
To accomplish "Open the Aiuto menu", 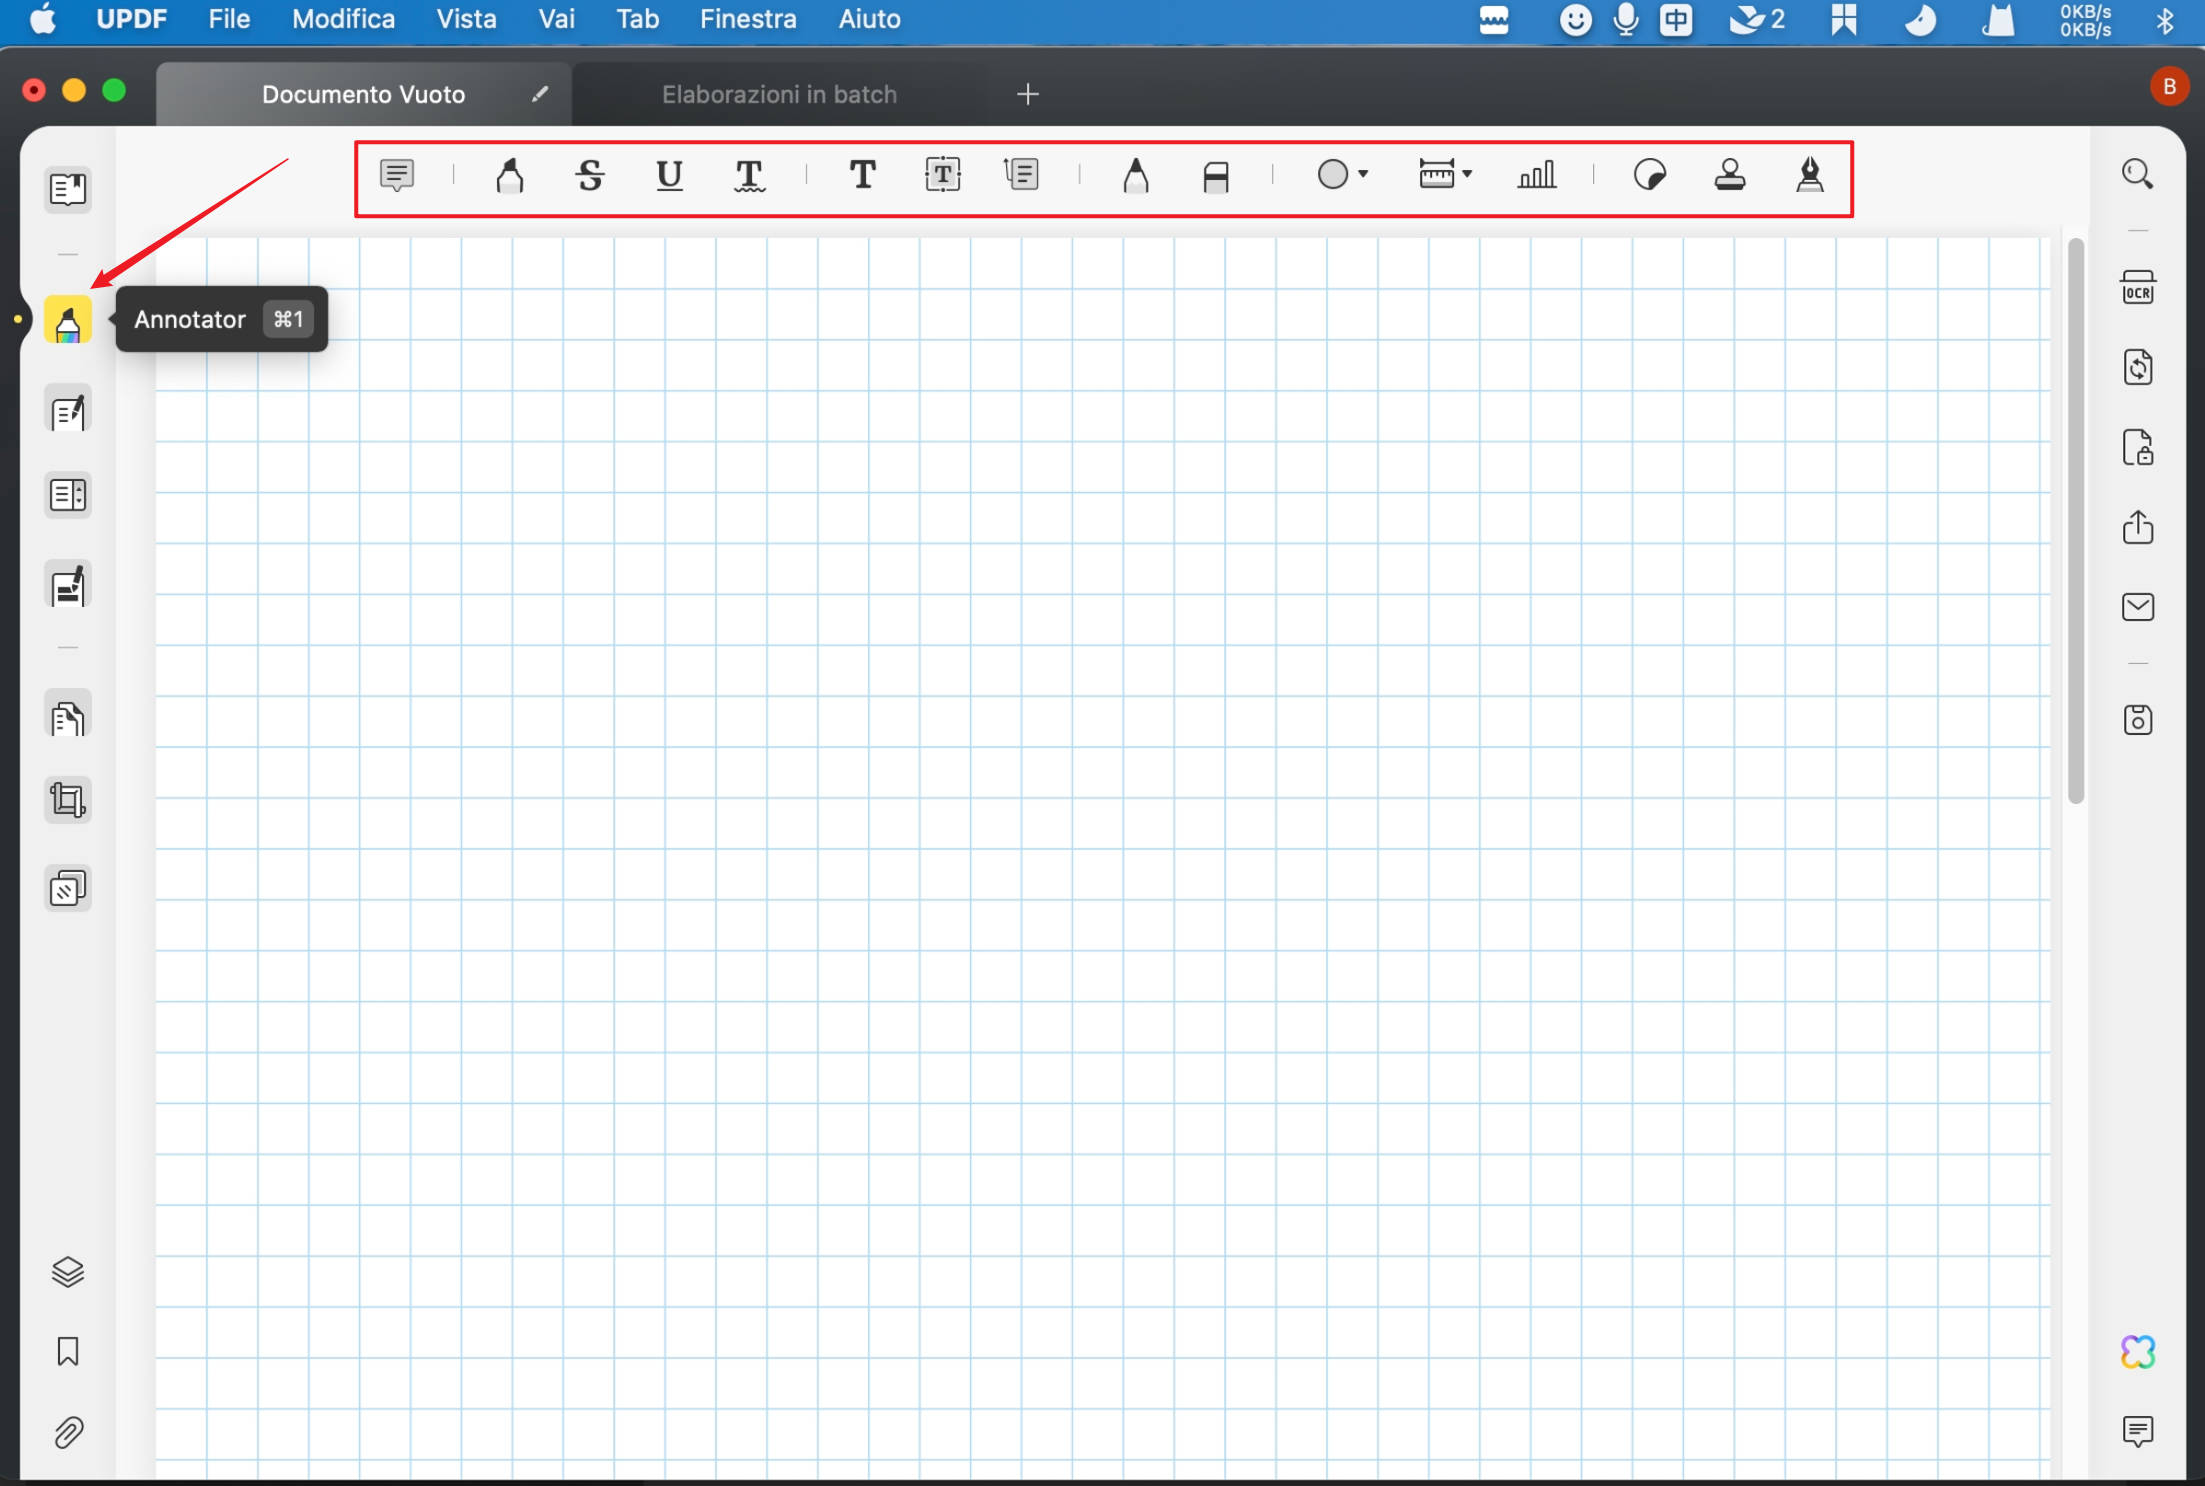I will click(x=869, y=19).
